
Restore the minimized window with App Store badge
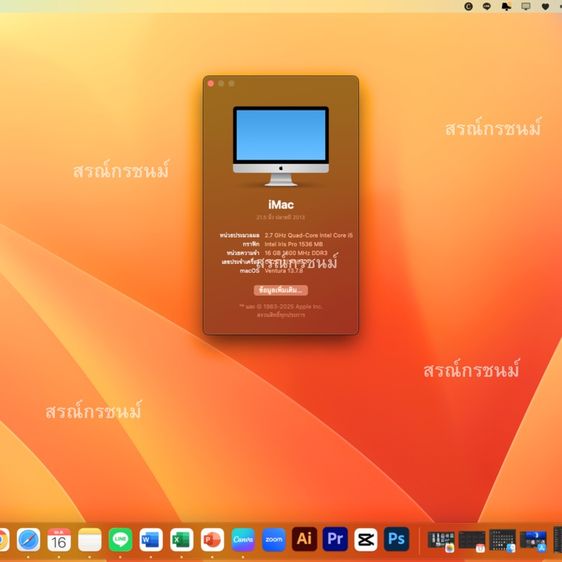click(x=533, y=540)
